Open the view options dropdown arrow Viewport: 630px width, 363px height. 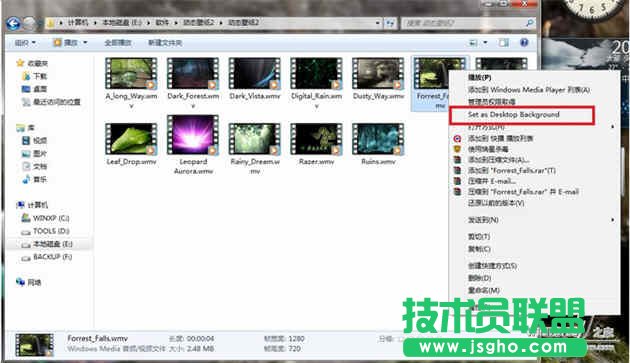[x=485, y=42]
